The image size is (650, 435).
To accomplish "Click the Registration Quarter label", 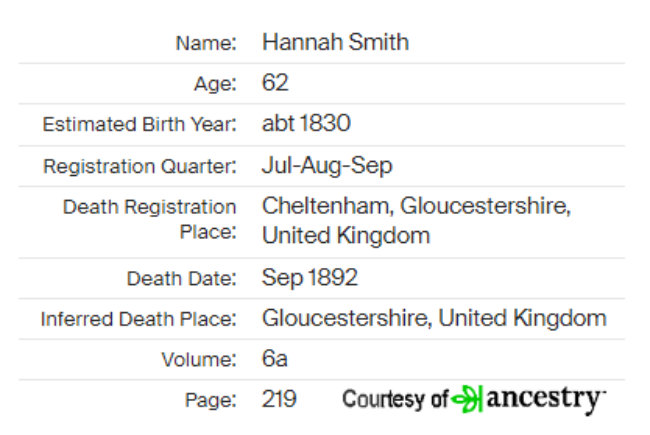I will 140,167.
